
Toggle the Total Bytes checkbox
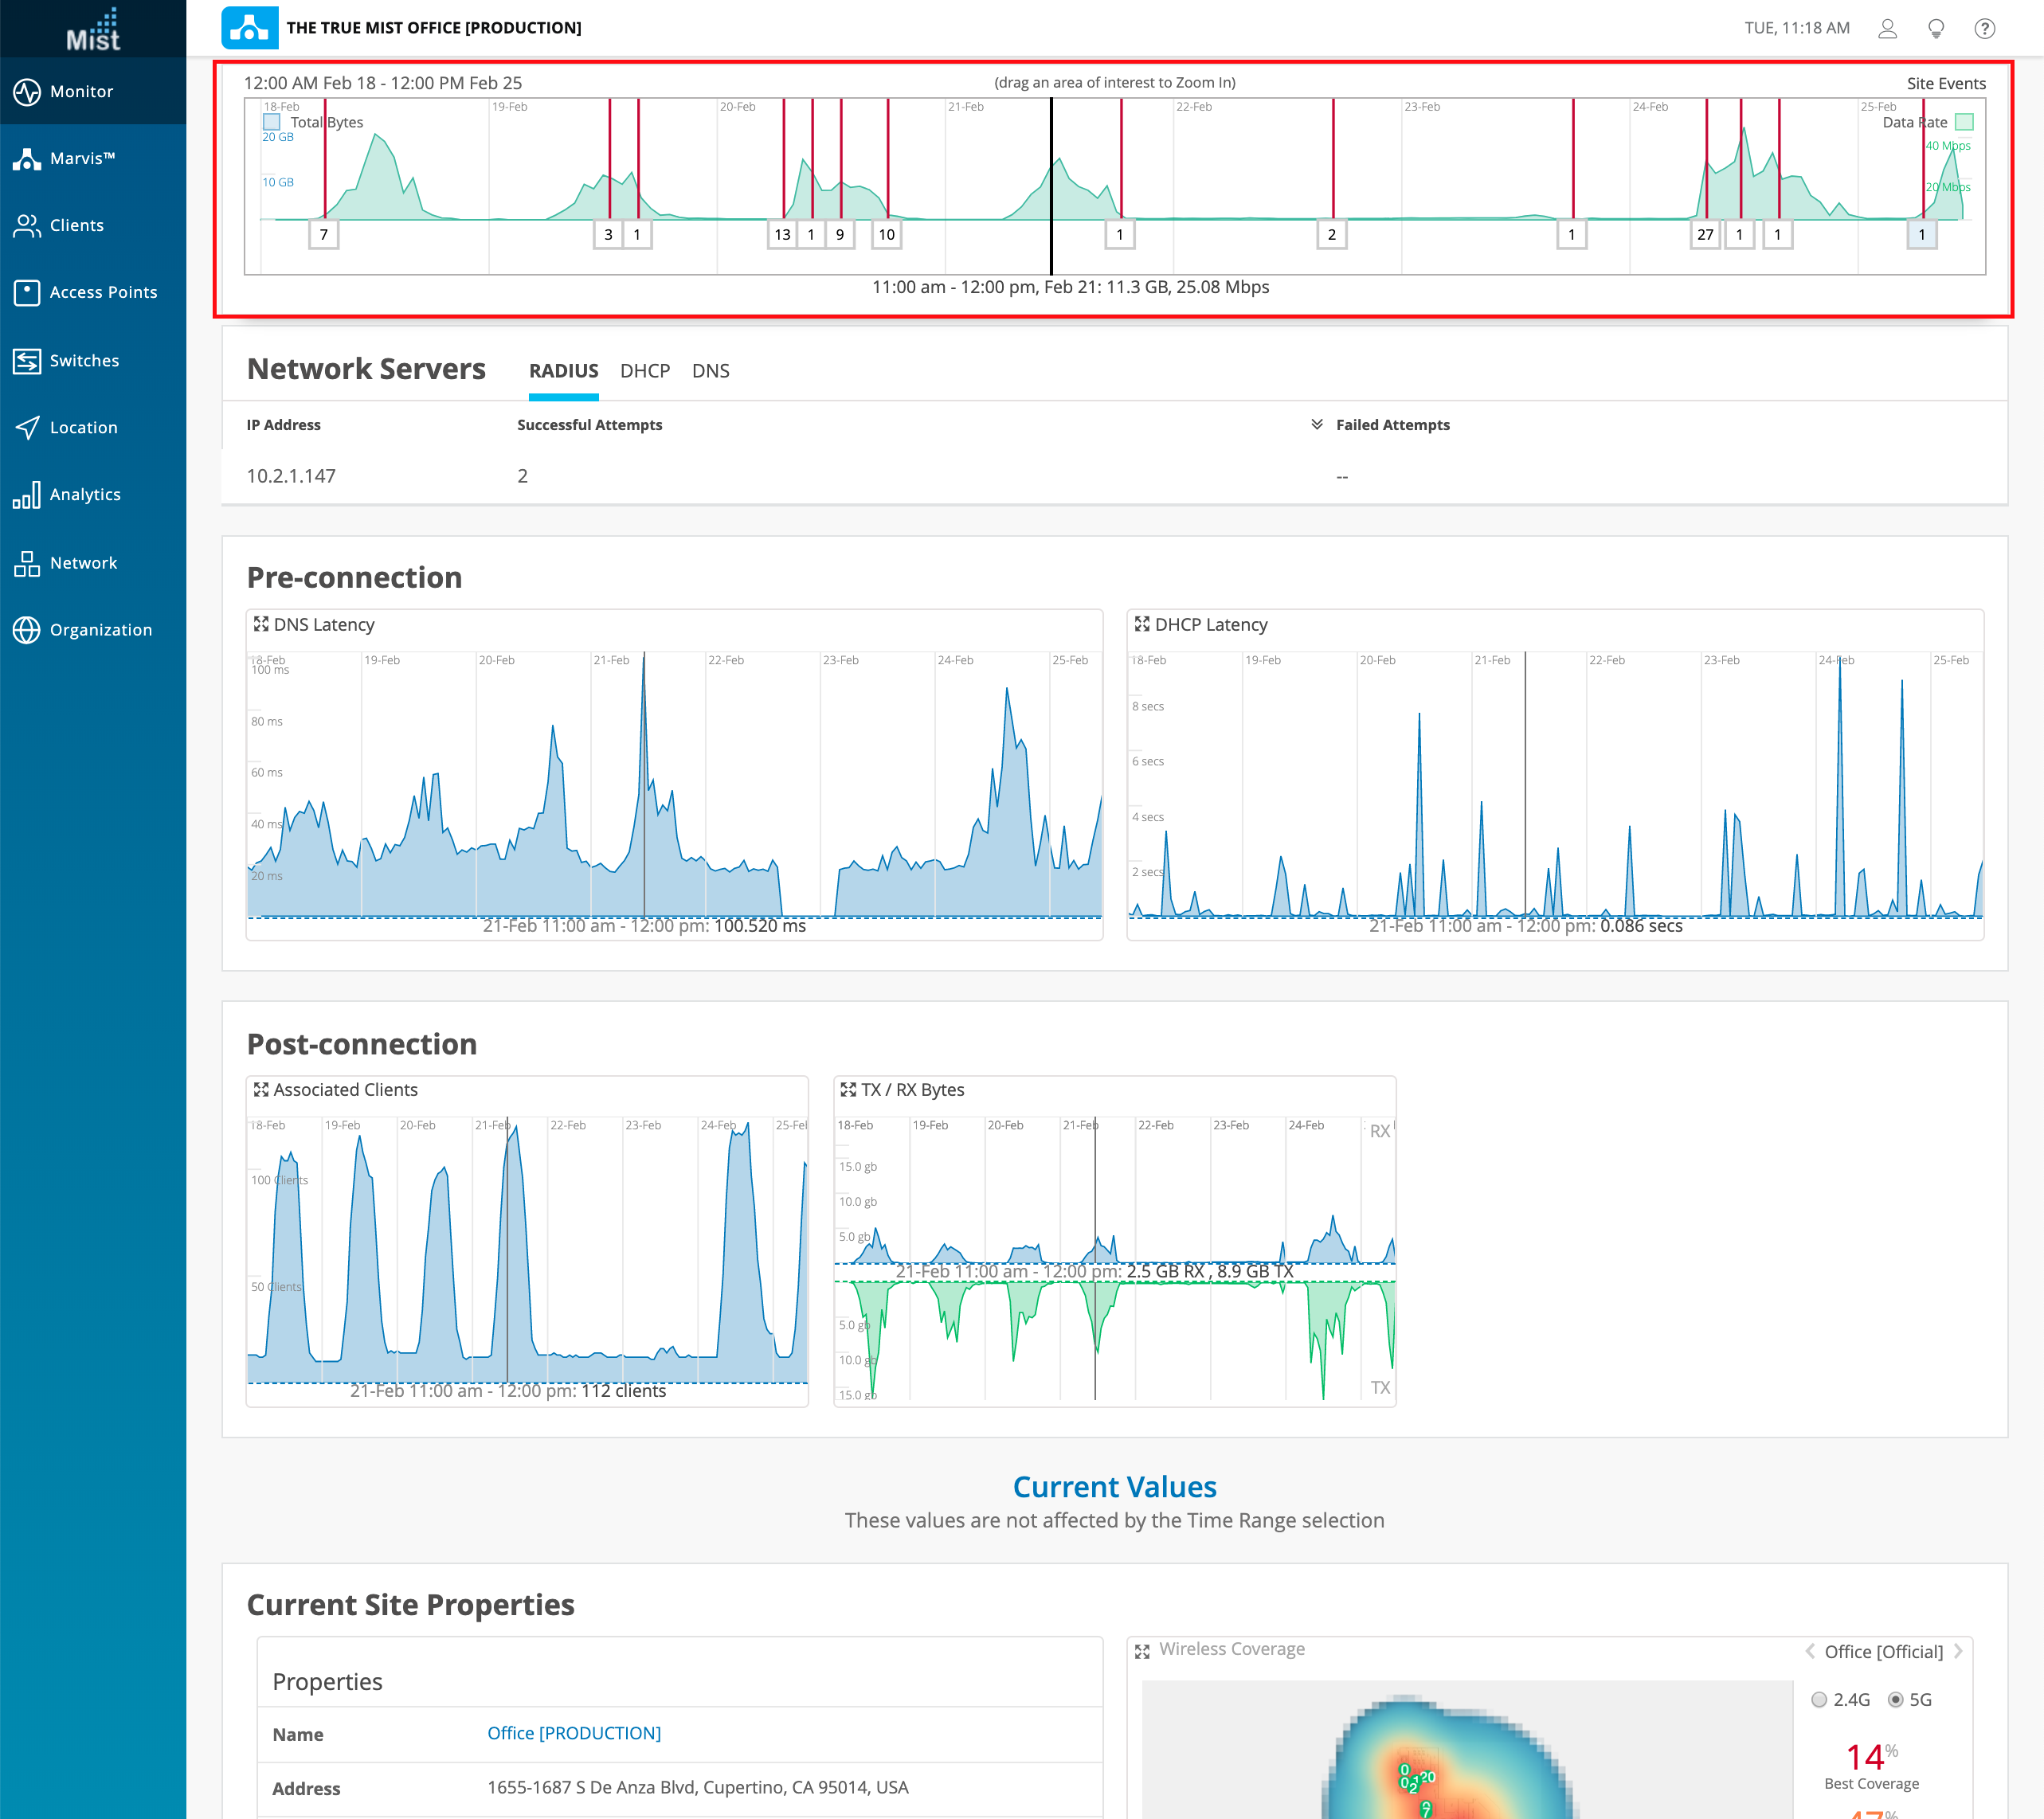tap(271, 122)
